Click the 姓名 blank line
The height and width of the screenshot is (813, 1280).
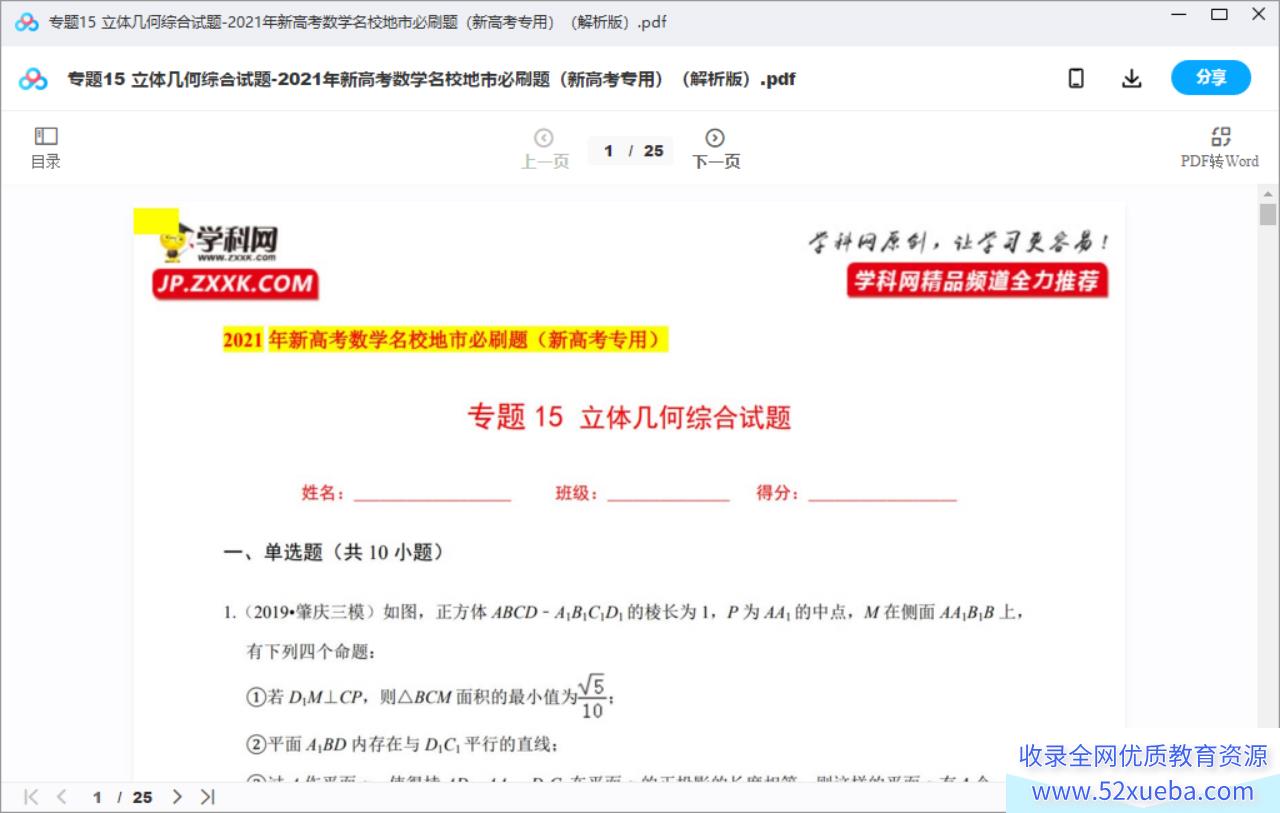tap(432, 494)
